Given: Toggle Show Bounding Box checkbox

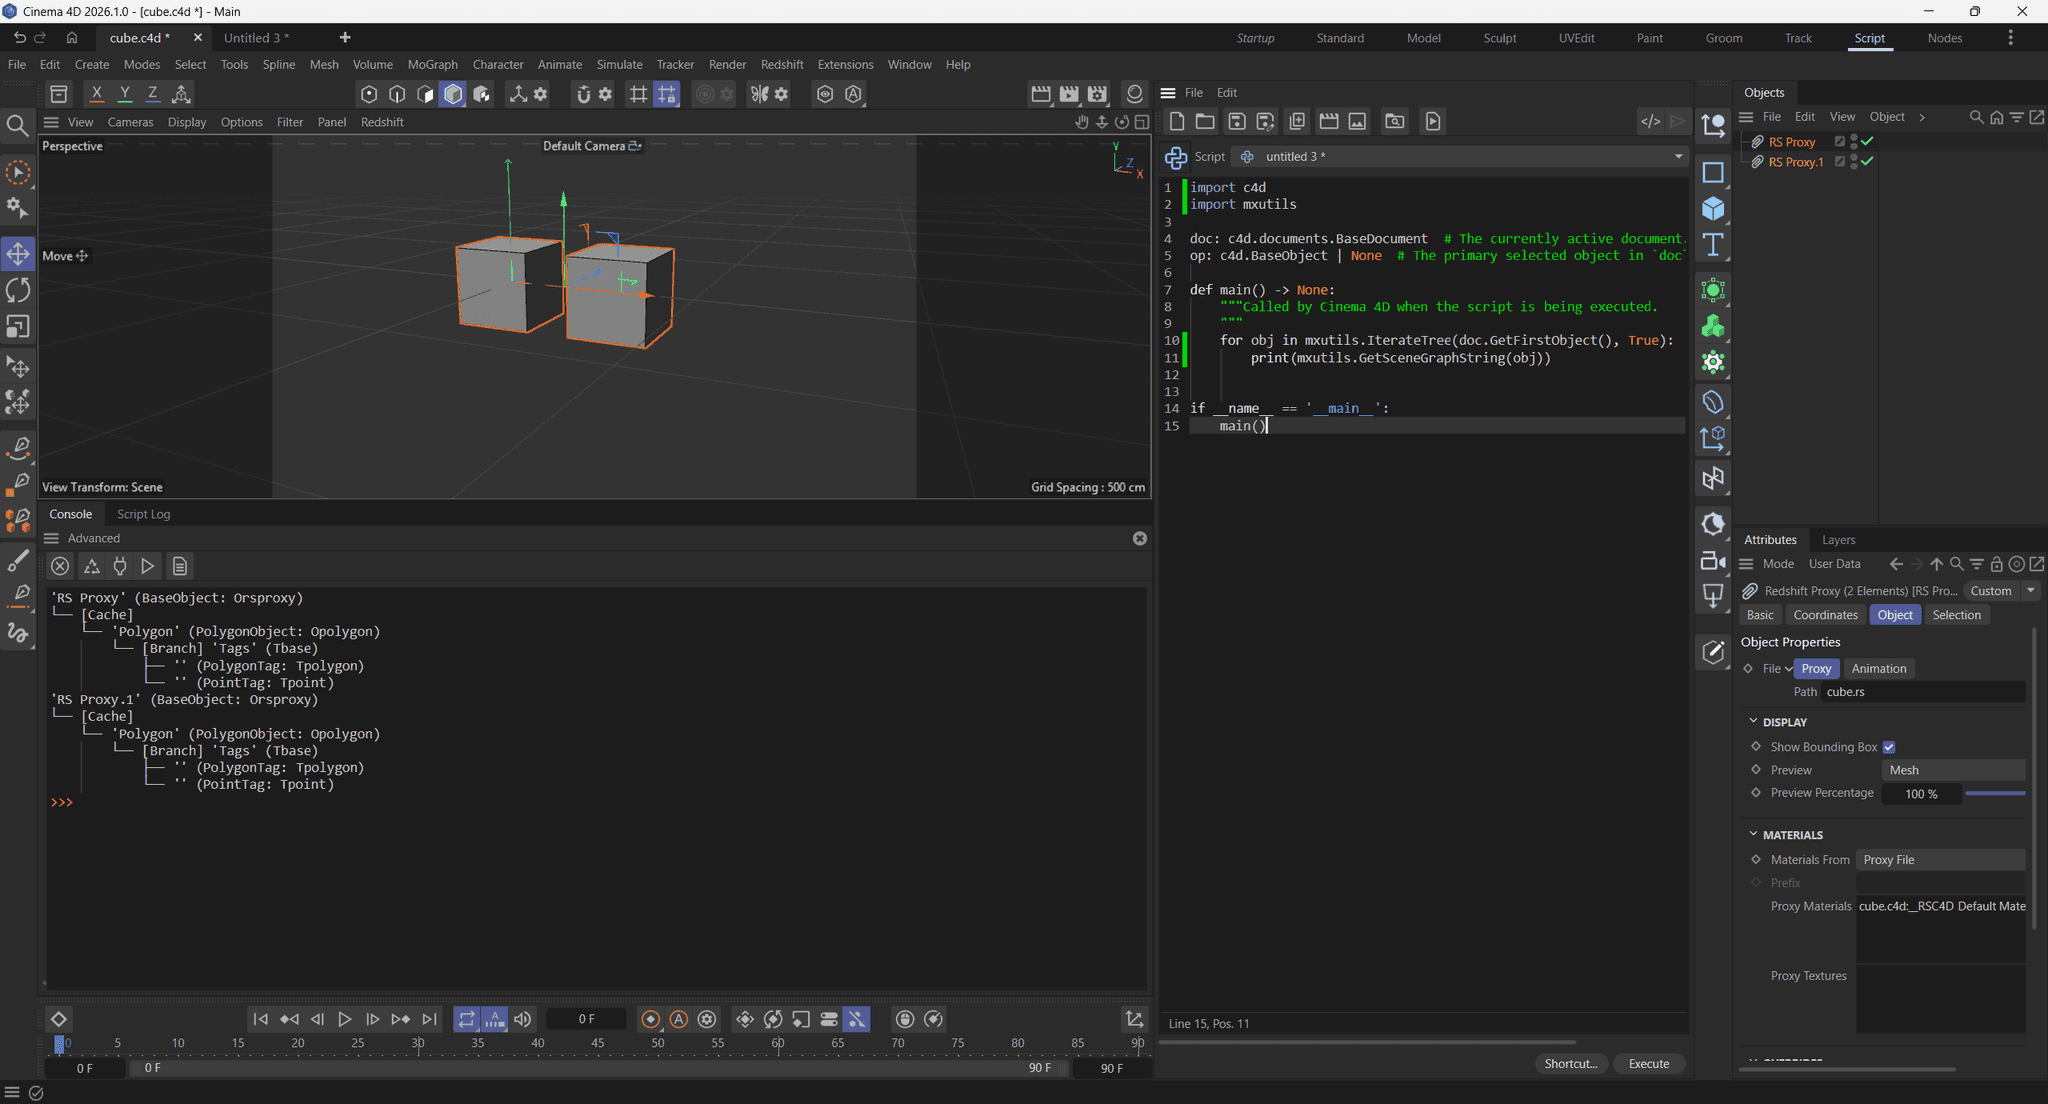Looking at the screenshot, I should click(x=1889, y=747).
